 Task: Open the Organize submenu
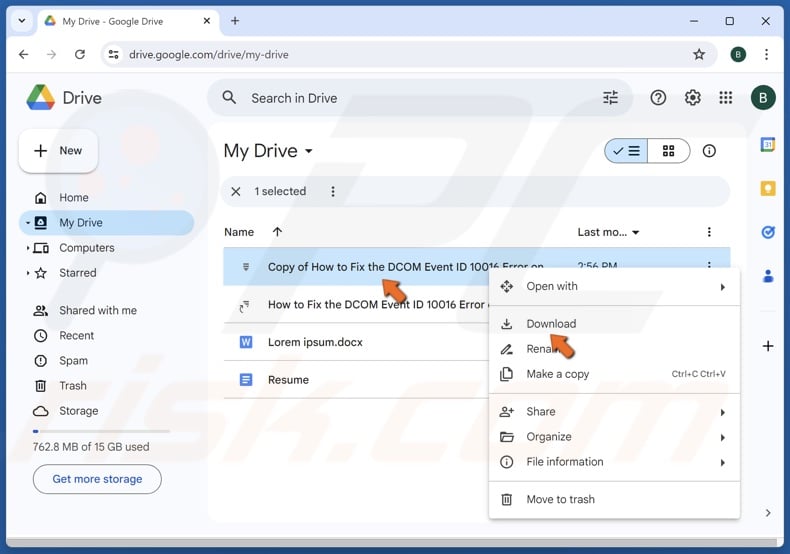(x=614, y=437)
